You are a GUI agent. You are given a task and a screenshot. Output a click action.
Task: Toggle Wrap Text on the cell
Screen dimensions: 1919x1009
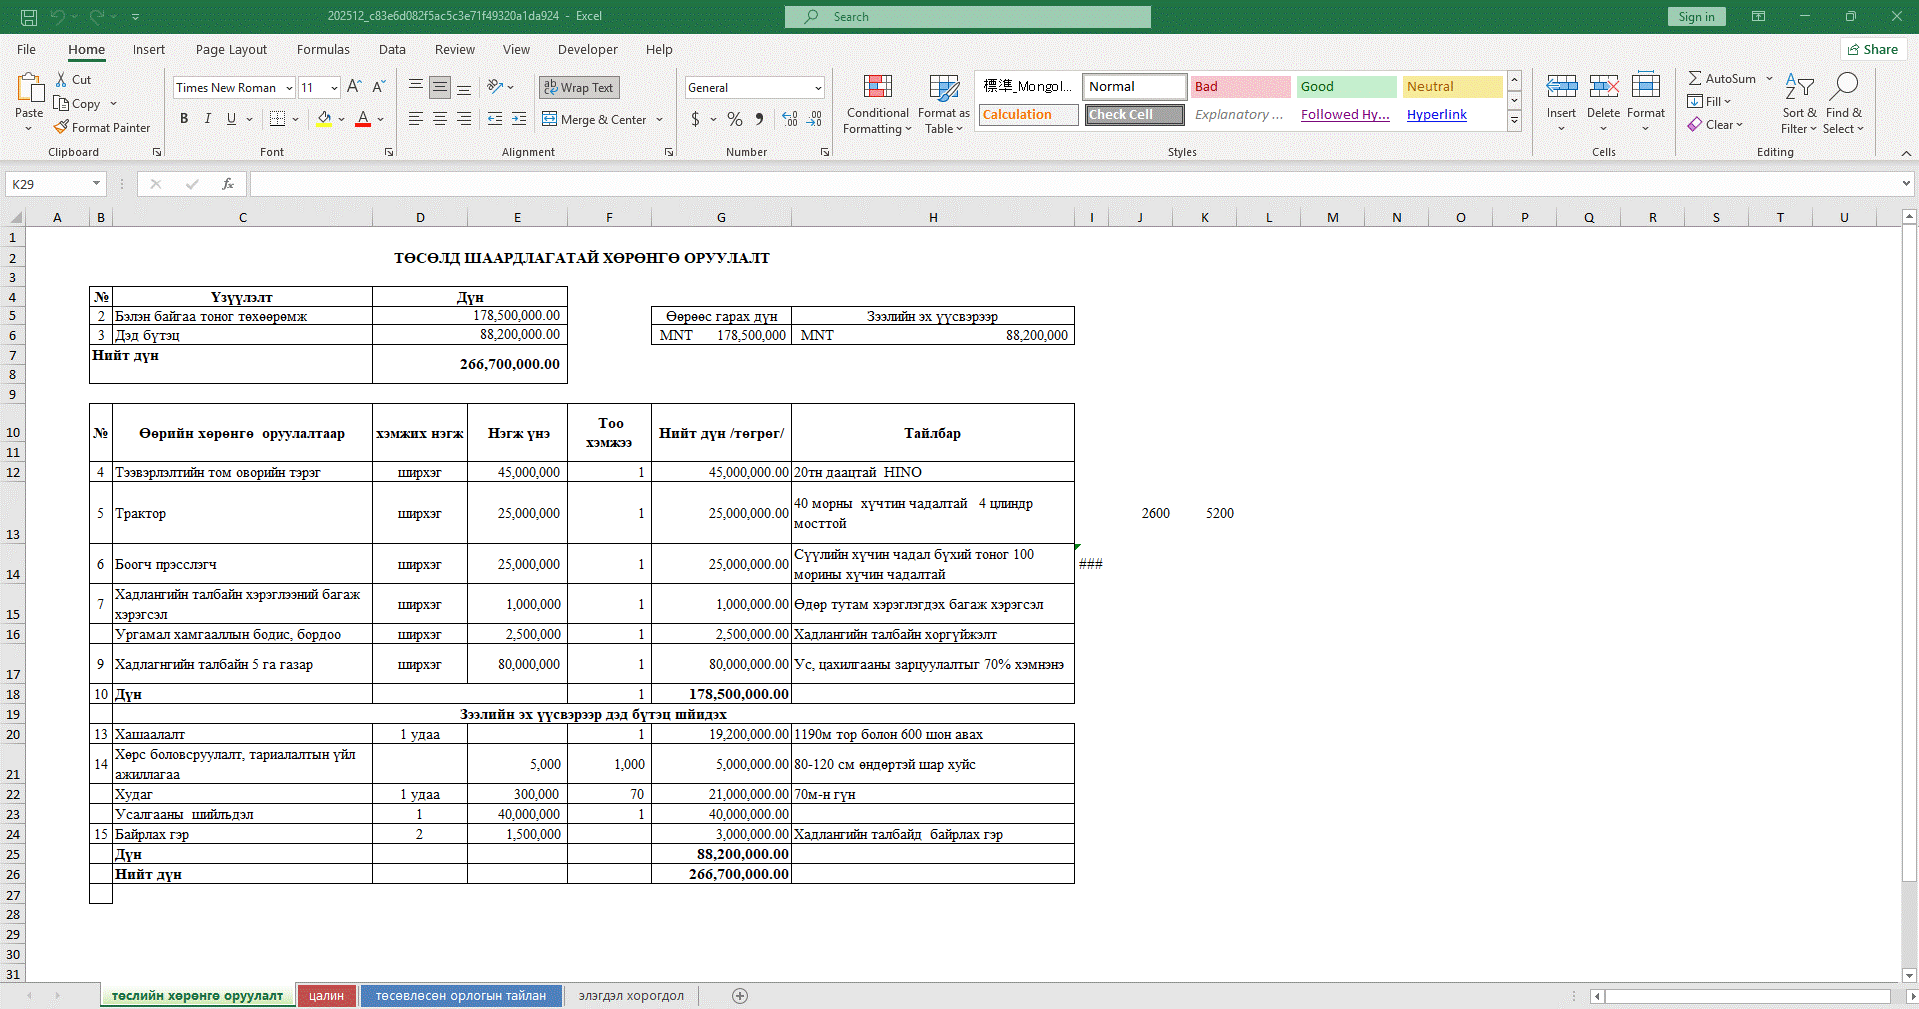579,88
